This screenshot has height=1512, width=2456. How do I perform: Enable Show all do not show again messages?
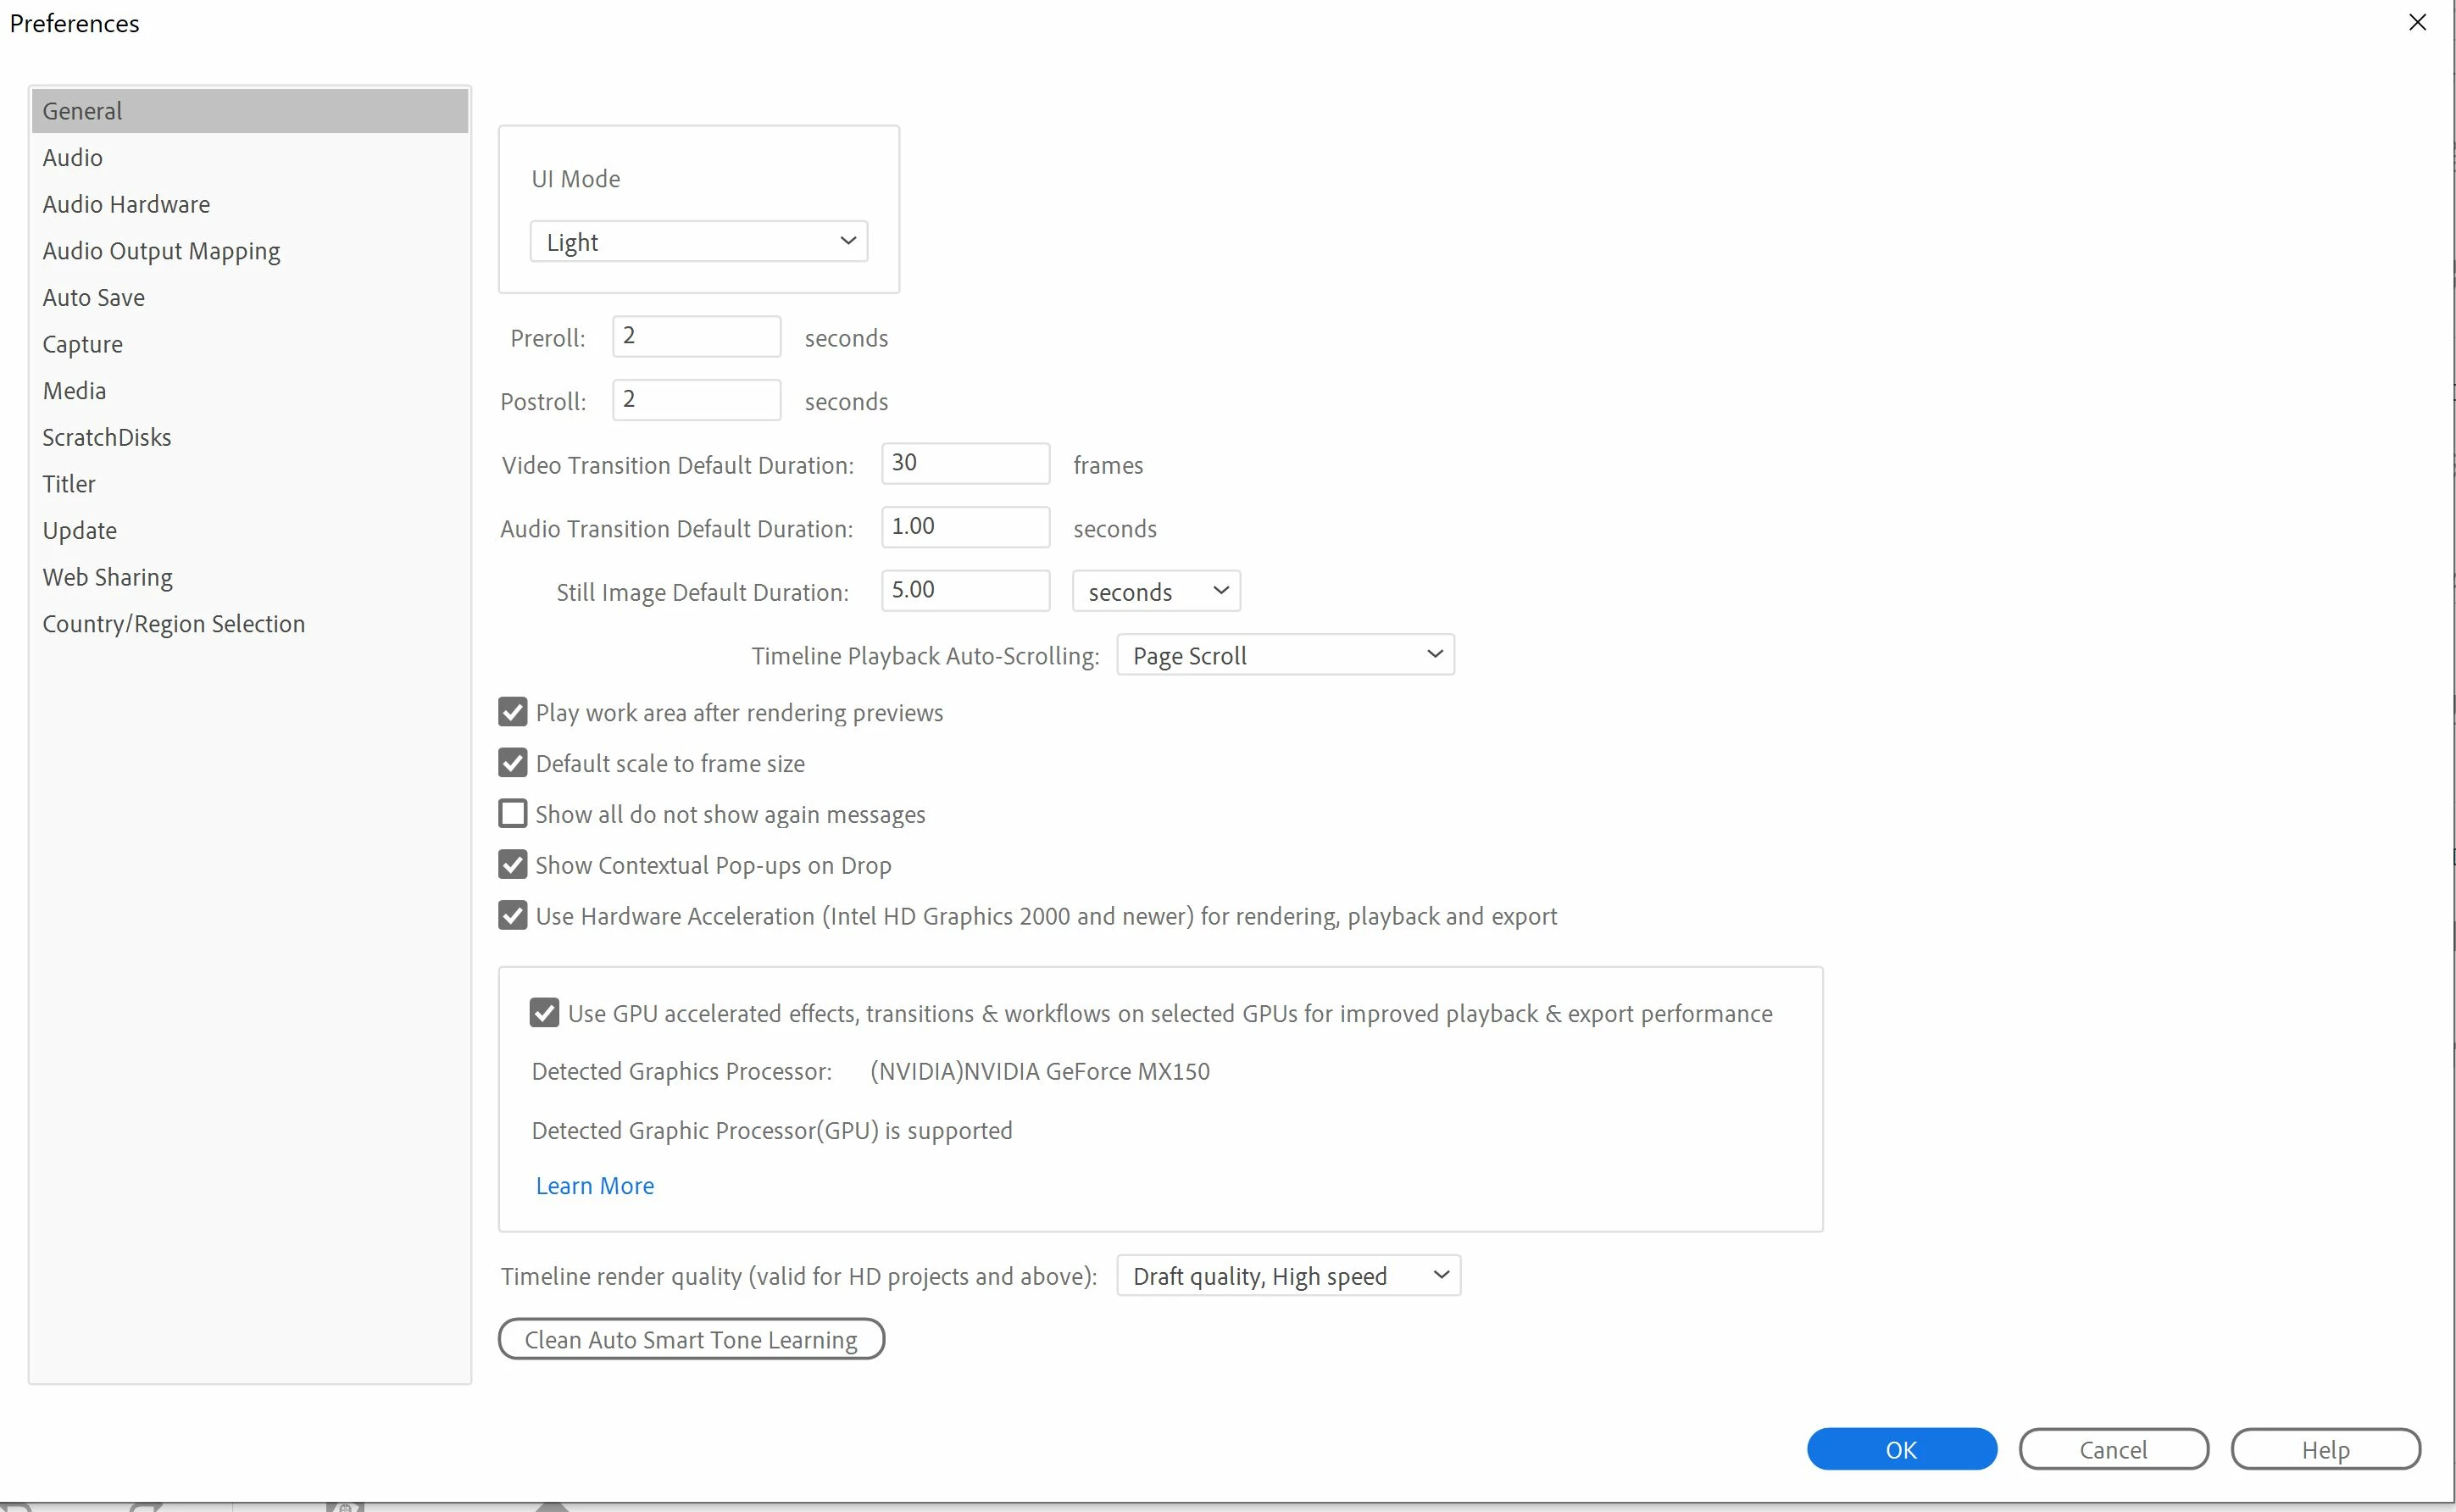coord(513,814)
